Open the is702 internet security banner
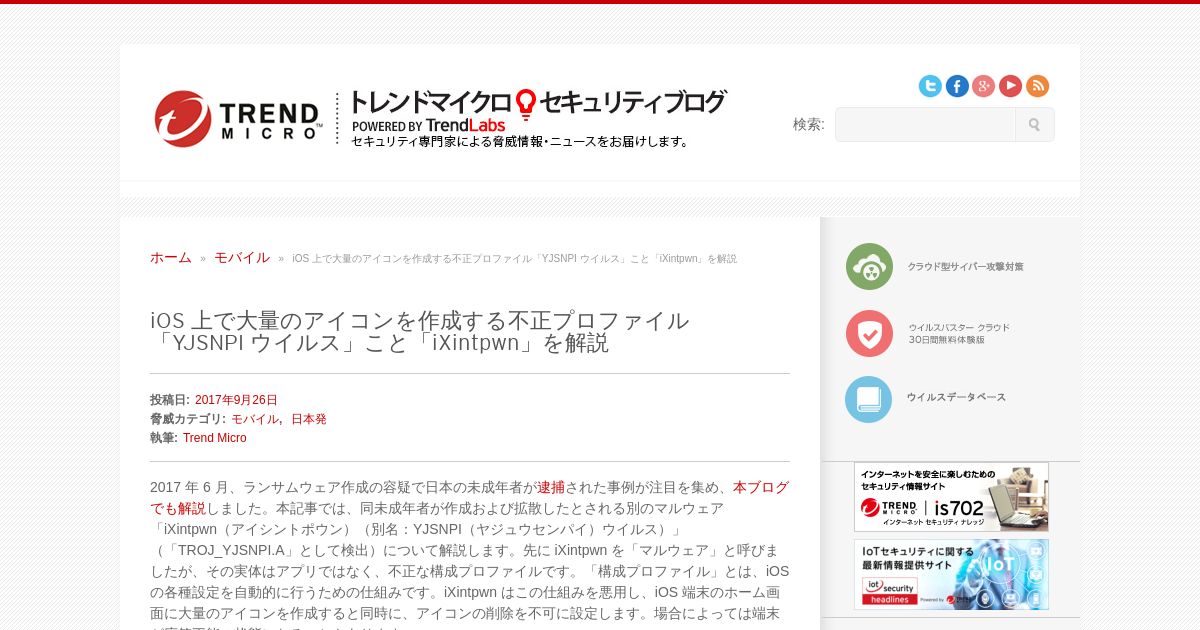1200x630 pixels. (x=951, y=497)
